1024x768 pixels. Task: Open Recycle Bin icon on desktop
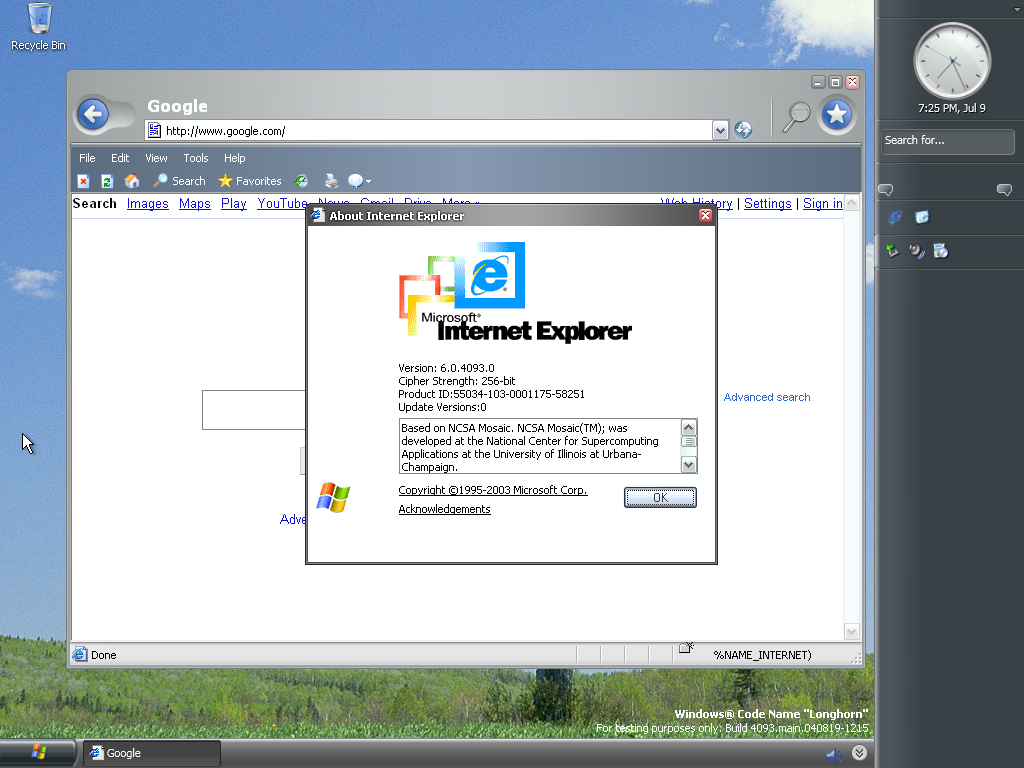39,27
